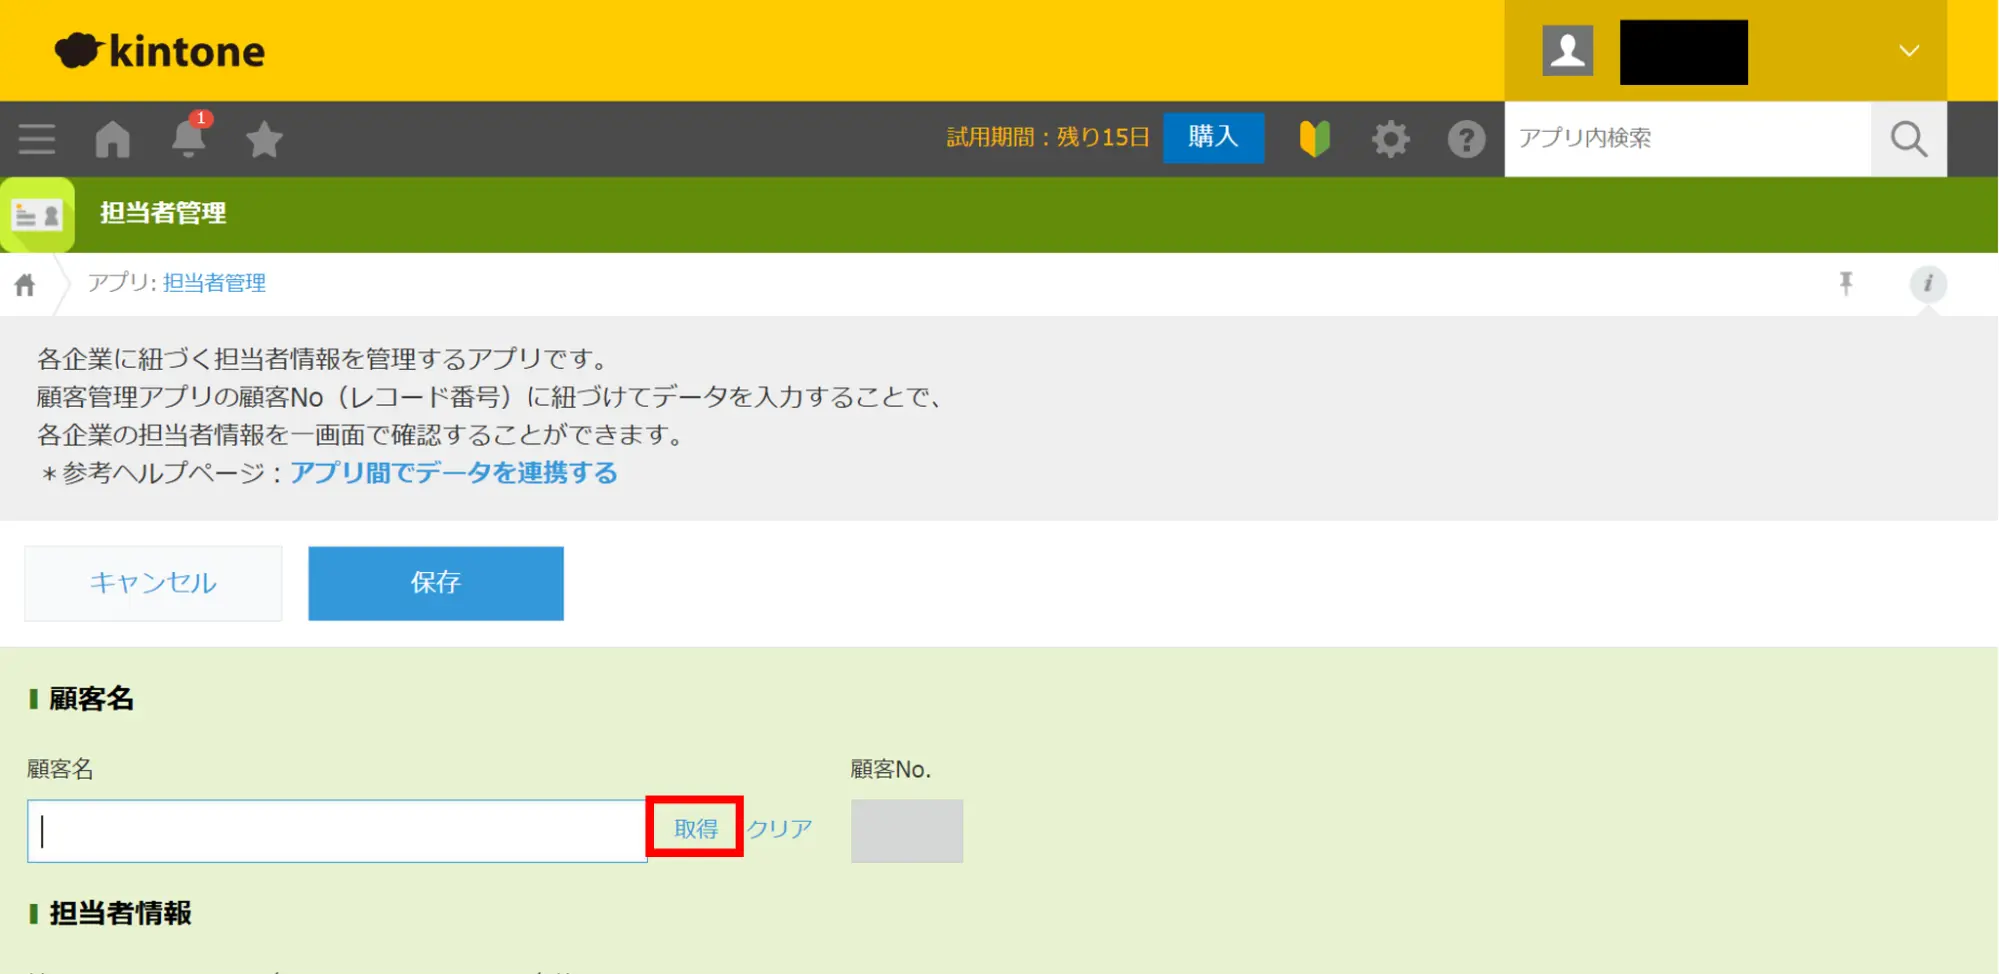Click the breadcrumb home icon

pos(25,285)
